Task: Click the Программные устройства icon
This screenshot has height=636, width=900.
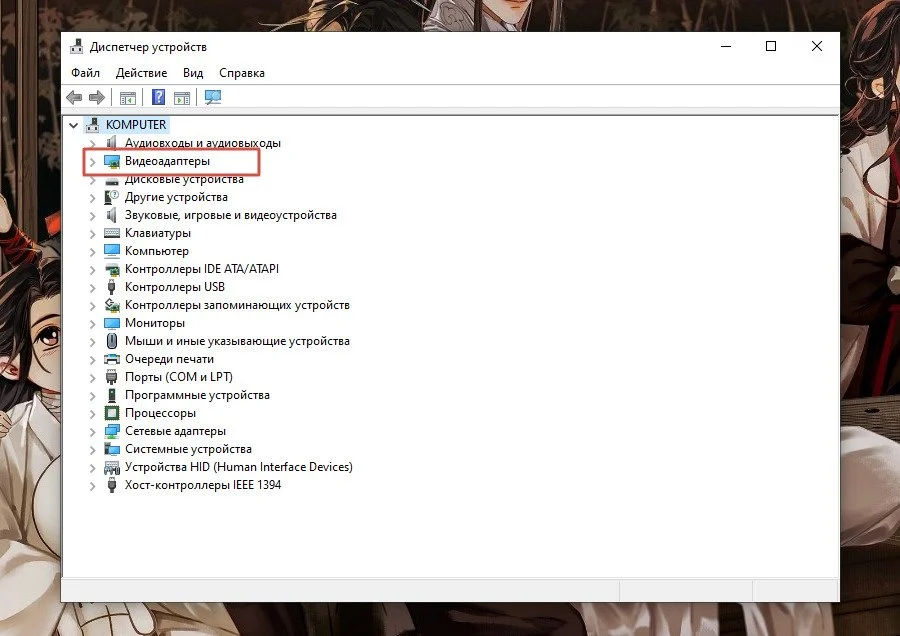Action: point(112,395)
